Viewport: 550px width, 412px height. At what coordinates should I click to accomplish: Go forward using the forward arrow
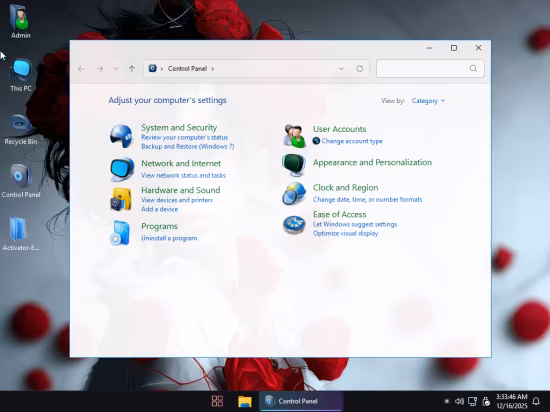(100, 69)
